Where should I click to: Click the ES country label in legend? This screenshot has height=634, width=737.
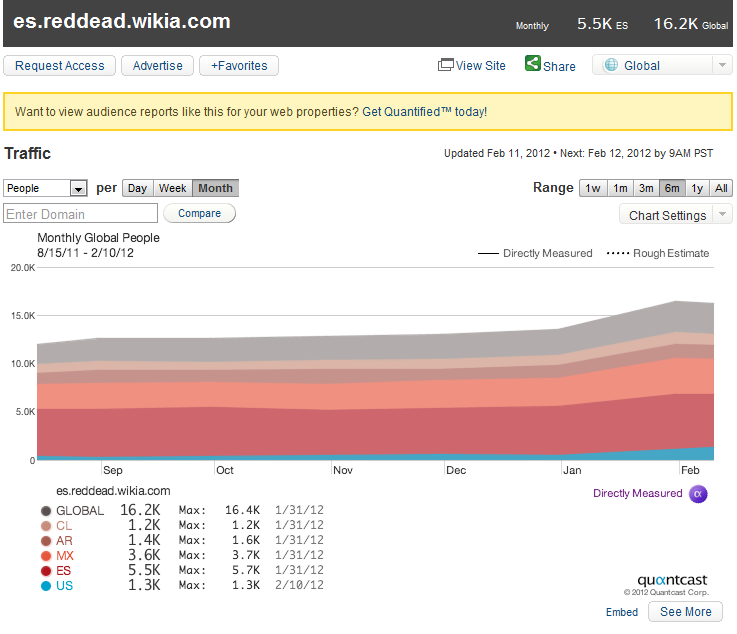[63, 571]
